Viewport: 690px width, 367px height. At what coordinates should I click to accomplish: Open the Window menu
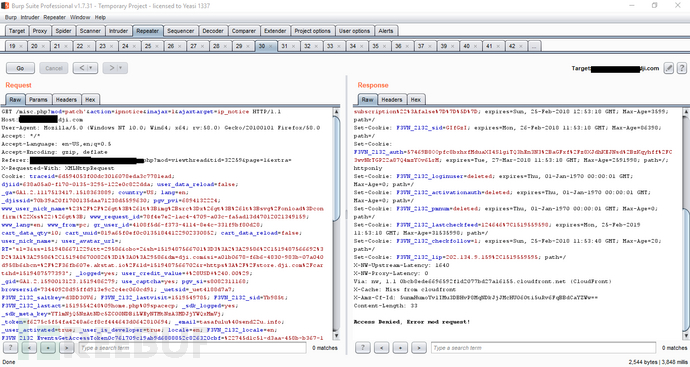(80, 18)
